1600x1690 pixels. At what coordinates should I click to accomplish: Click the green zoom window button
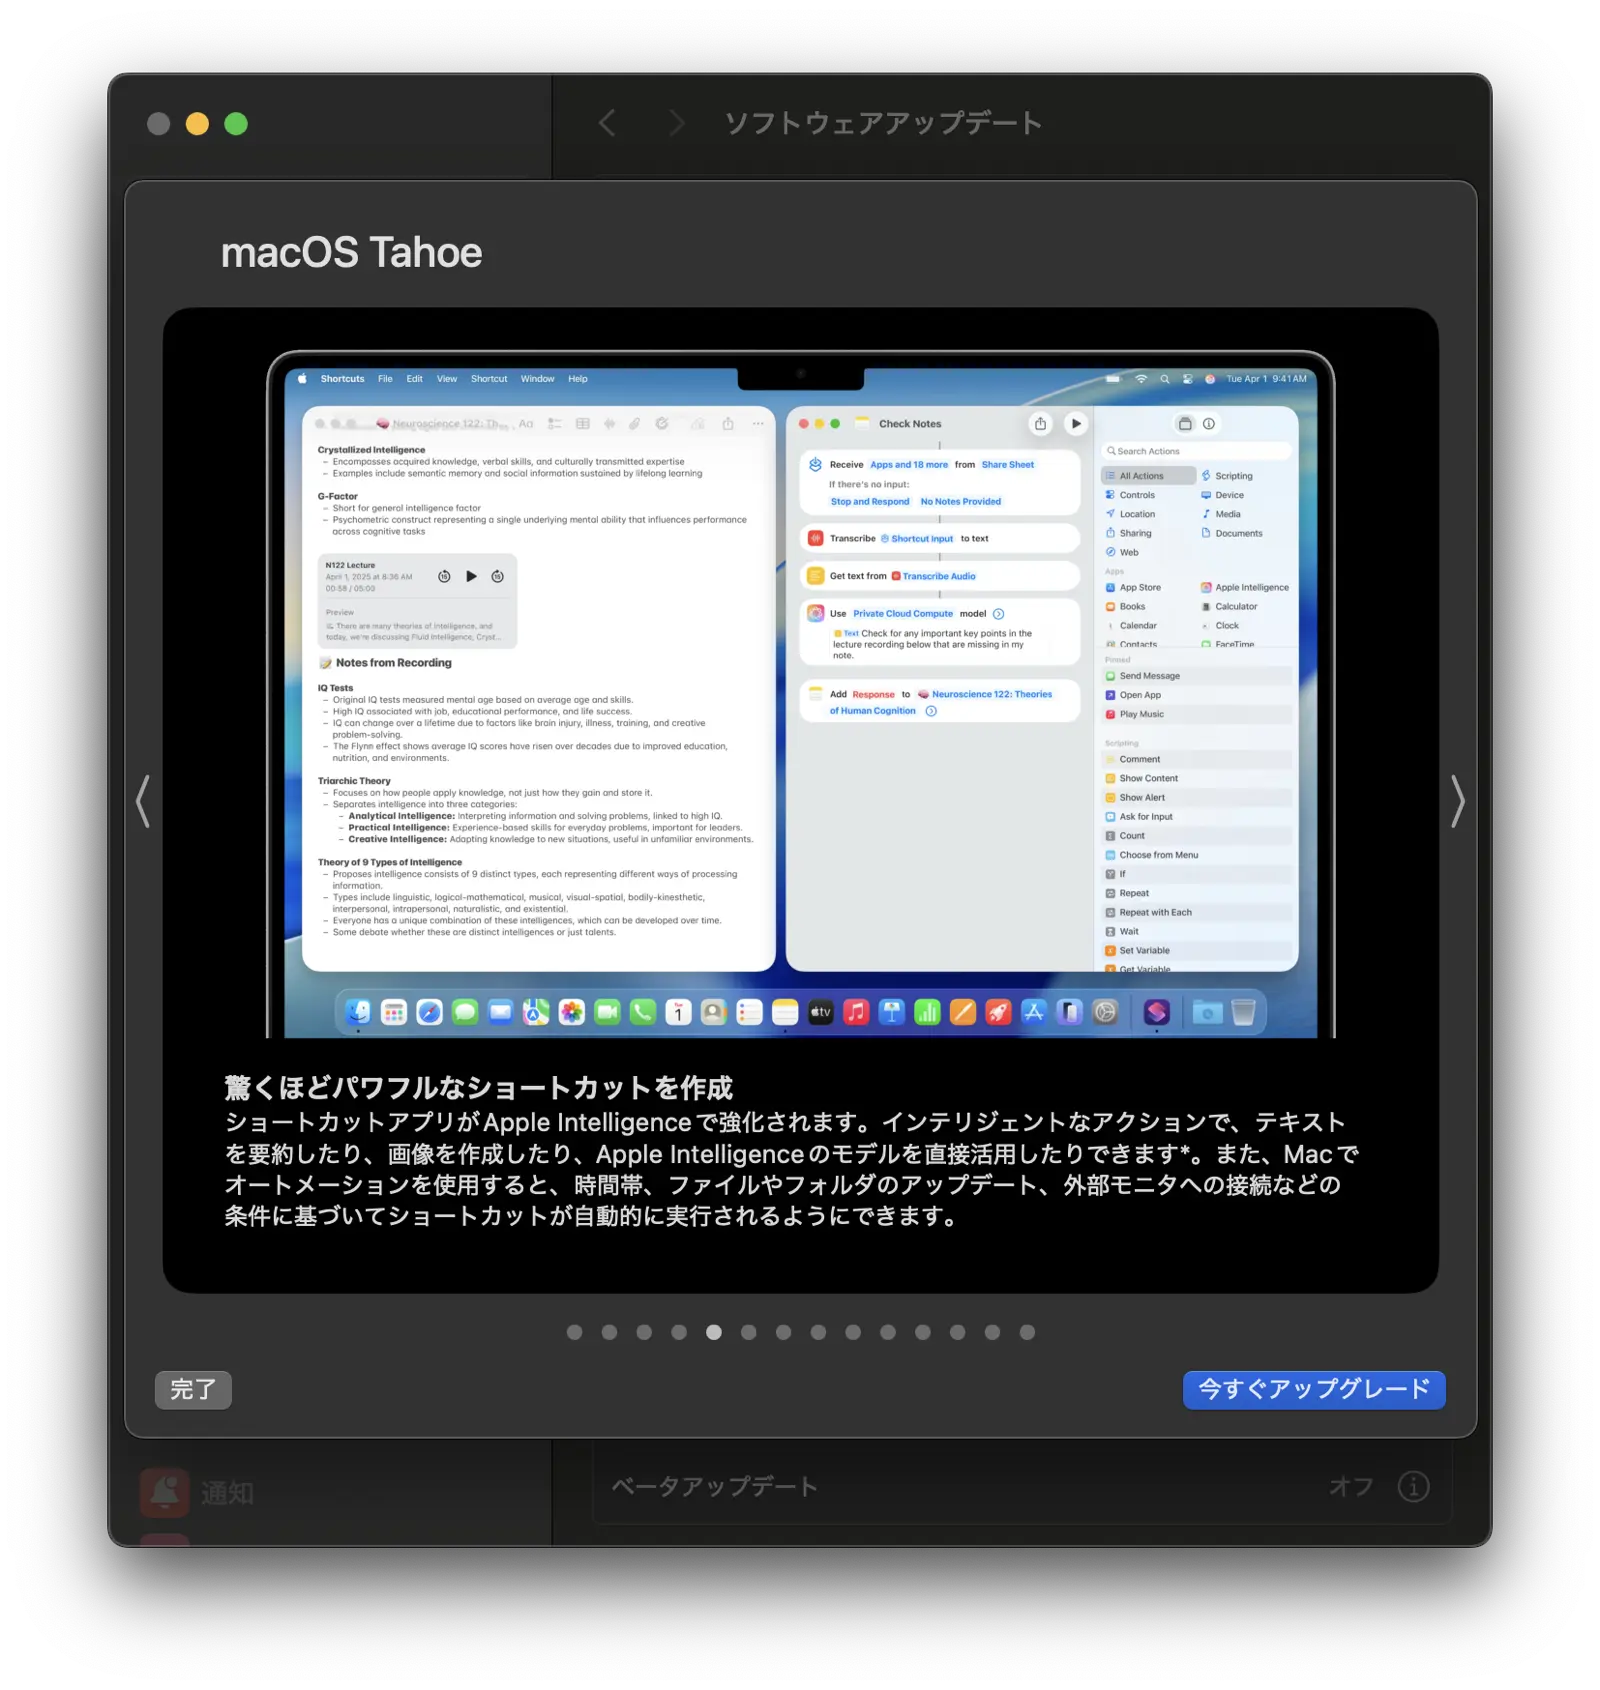236,123
